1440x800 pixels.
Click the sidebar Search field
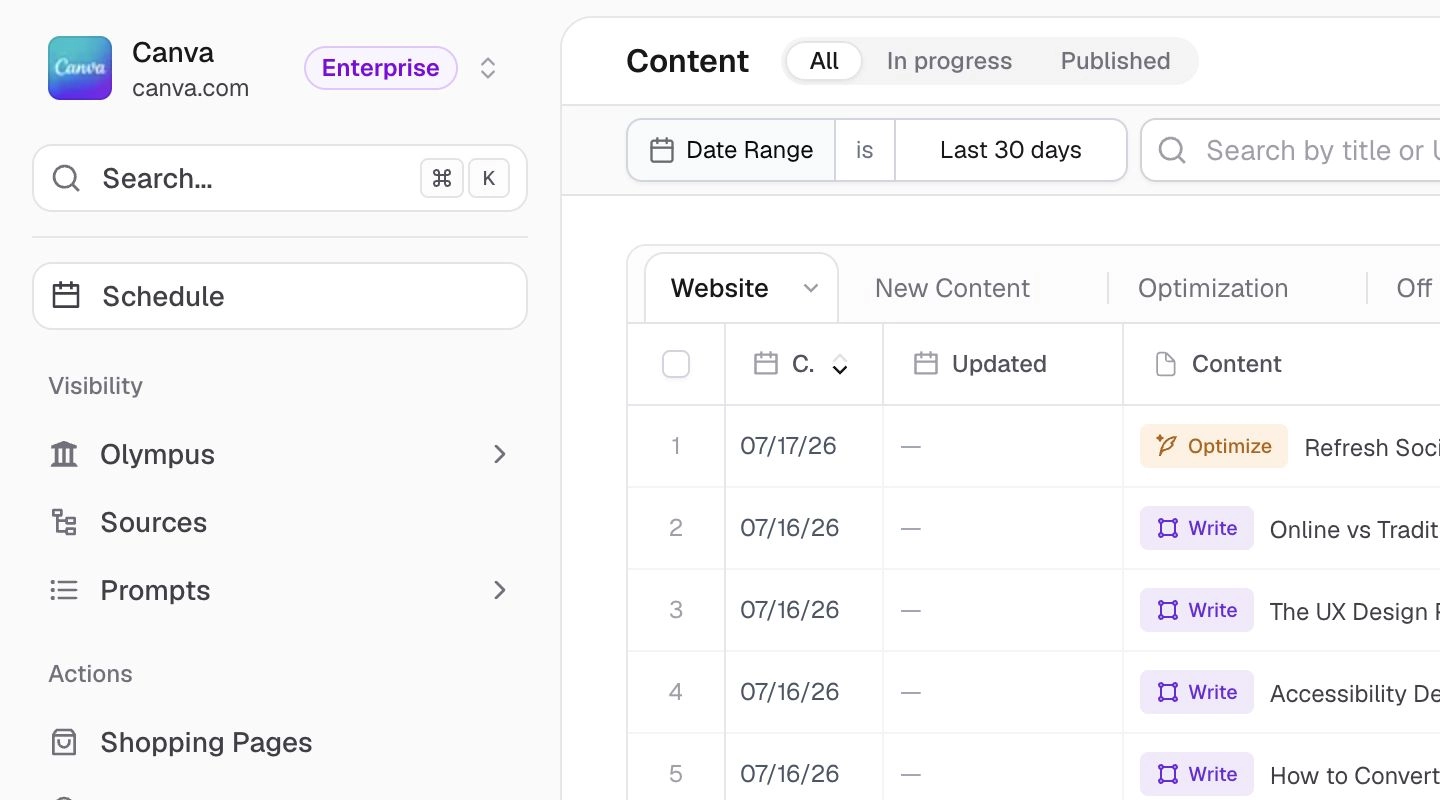click(x=280, y=178)
